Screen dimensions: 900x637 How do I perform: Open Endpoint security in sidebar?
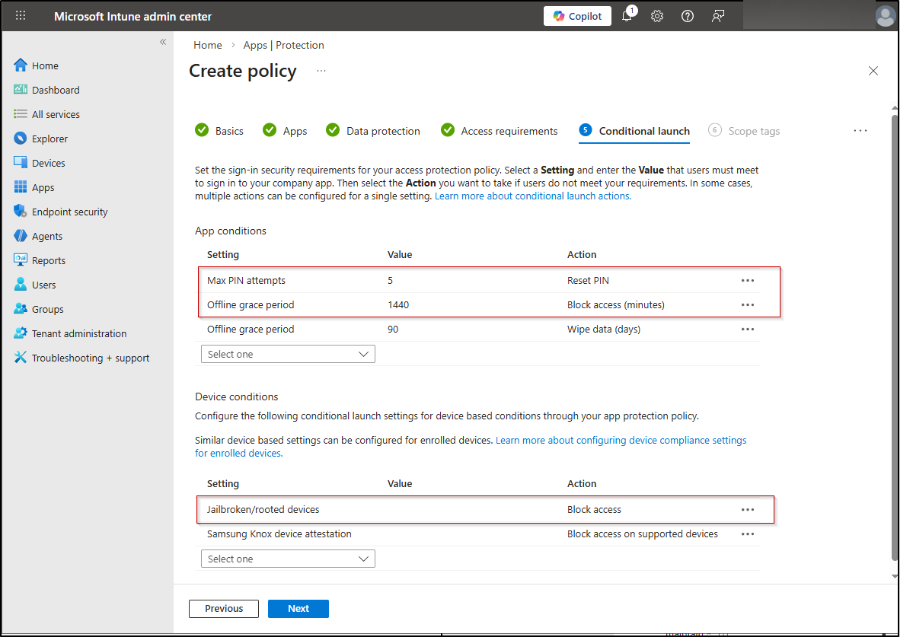coord(69,212)
